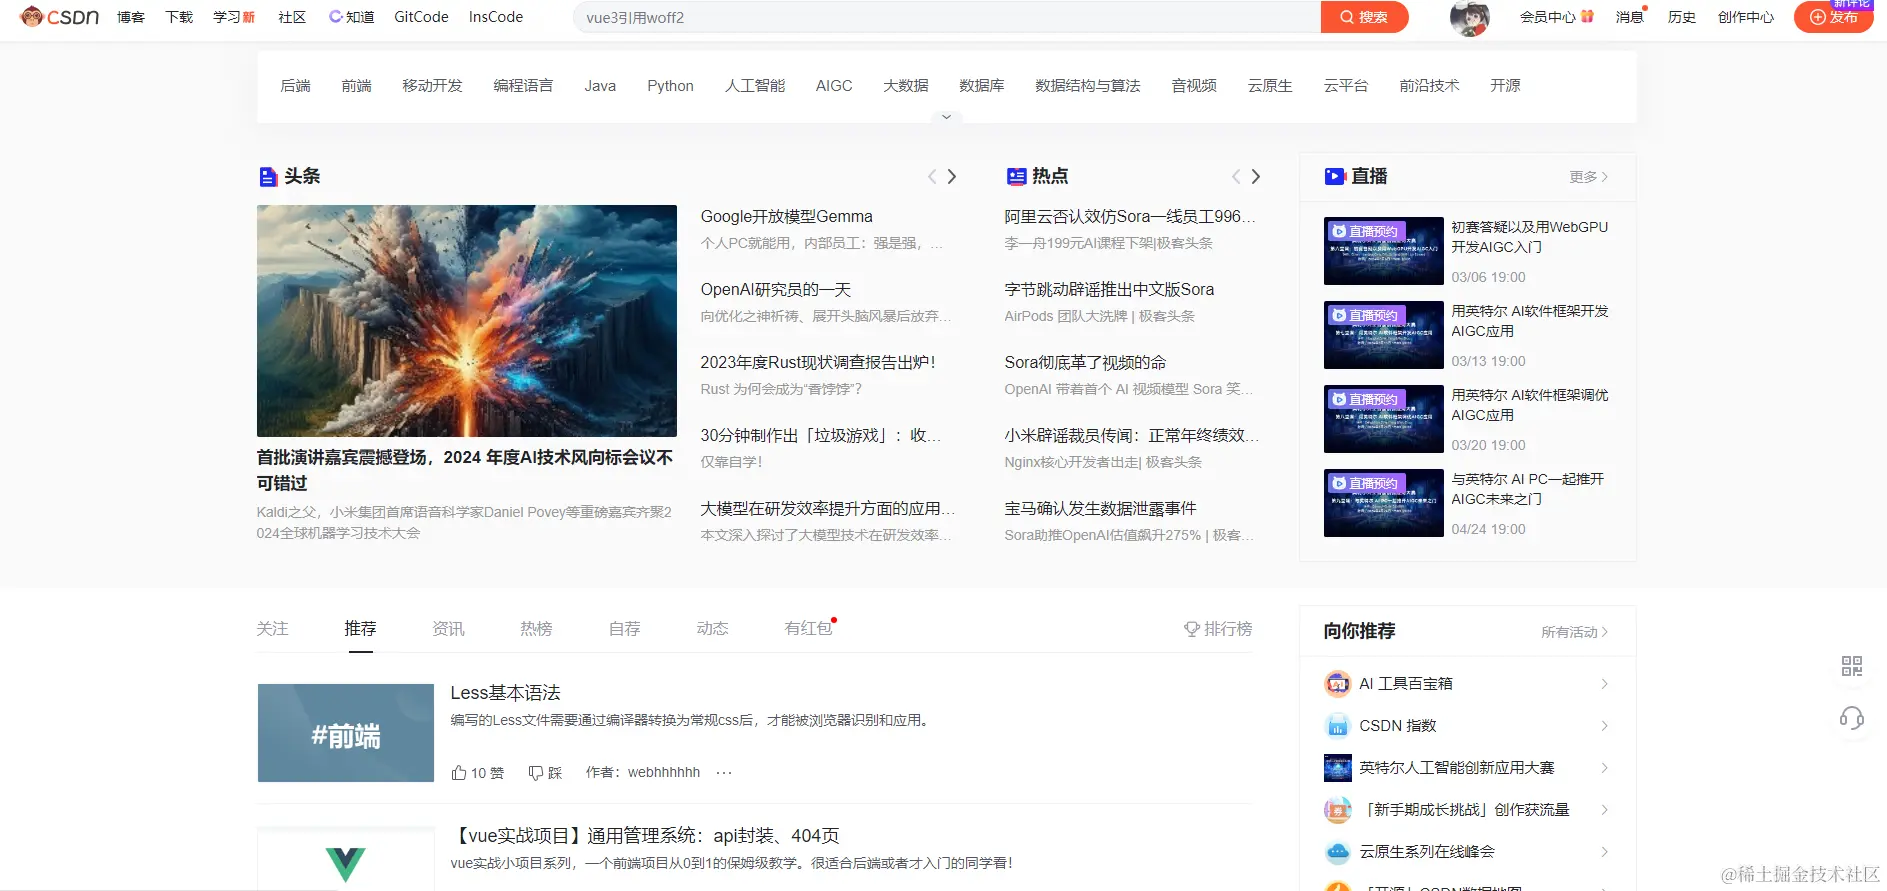Select the 数据库 category

[x=981, y=86]
